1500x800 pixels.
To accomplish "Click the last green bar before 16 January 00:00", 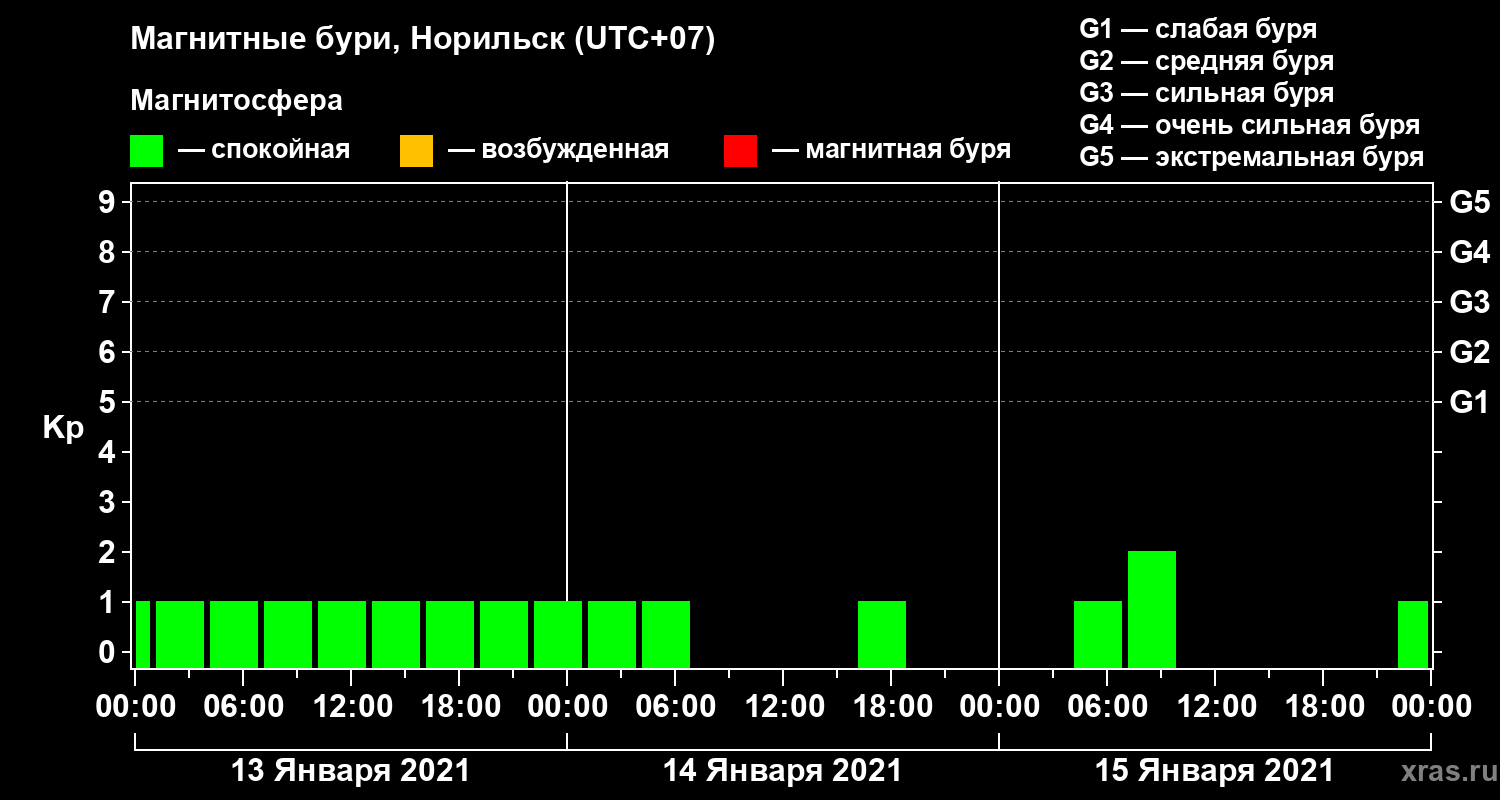I will pos(1413,634).
